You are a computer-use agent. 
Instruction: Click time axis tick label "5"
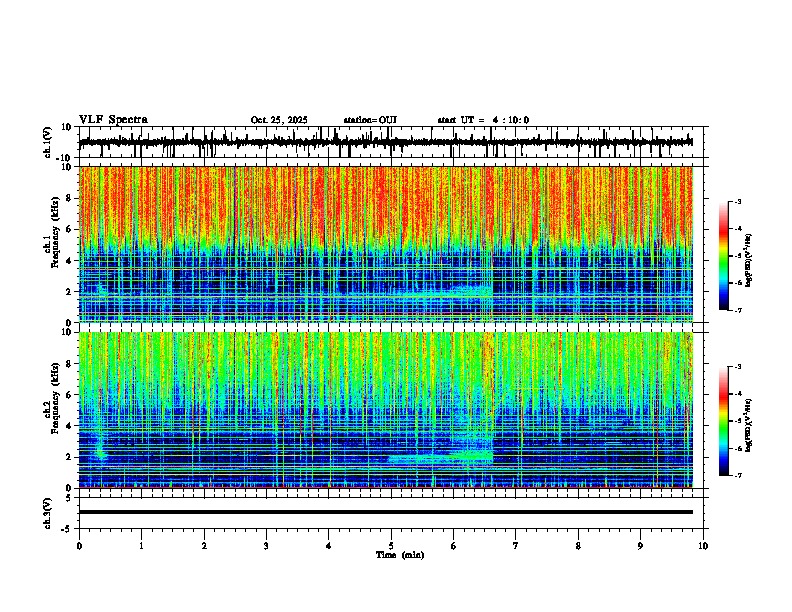[391, 546]
